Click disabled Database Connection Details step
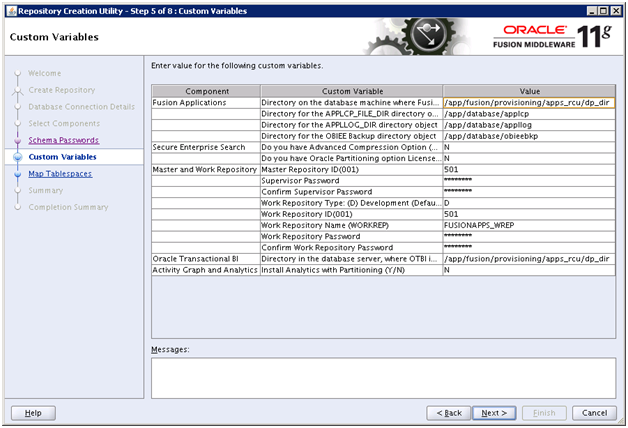 coord(81,107)
